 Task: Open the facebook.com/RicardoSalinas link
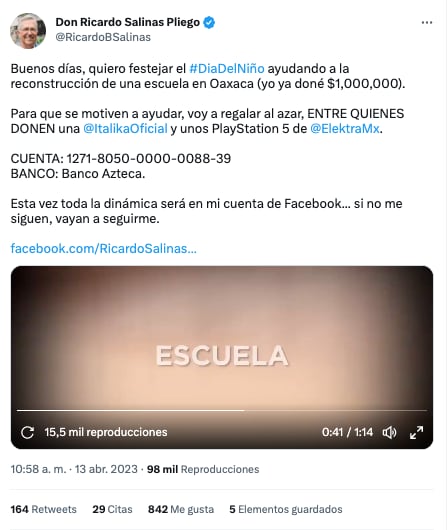(103, 248)
